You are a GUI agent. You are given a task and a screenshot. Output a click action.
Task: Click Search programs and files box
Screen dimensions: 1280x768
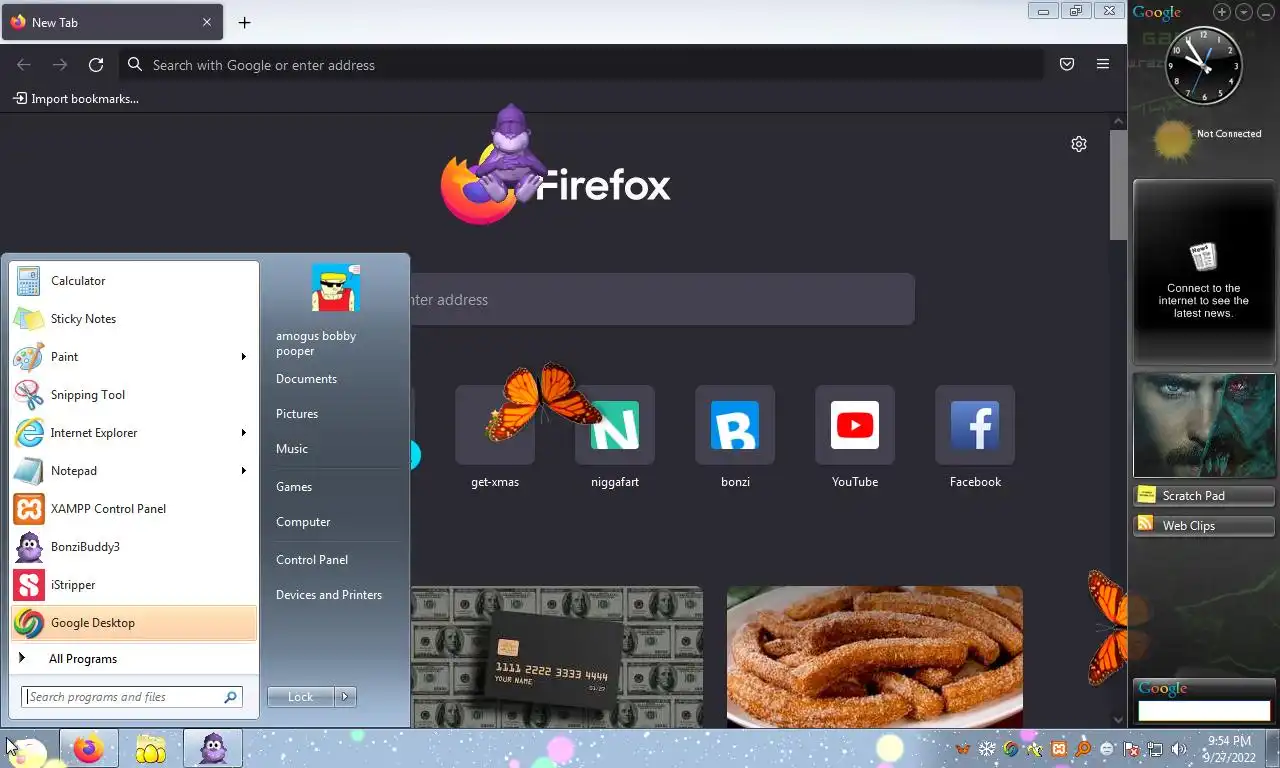click(132, 697)
